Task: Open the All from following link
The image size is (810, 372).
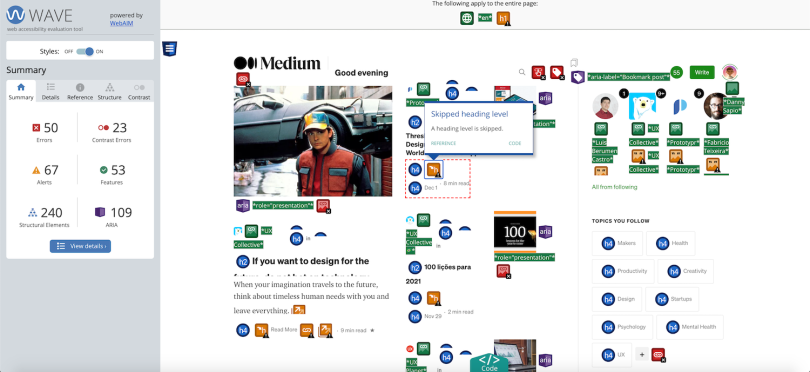Action: coord(614,187)
